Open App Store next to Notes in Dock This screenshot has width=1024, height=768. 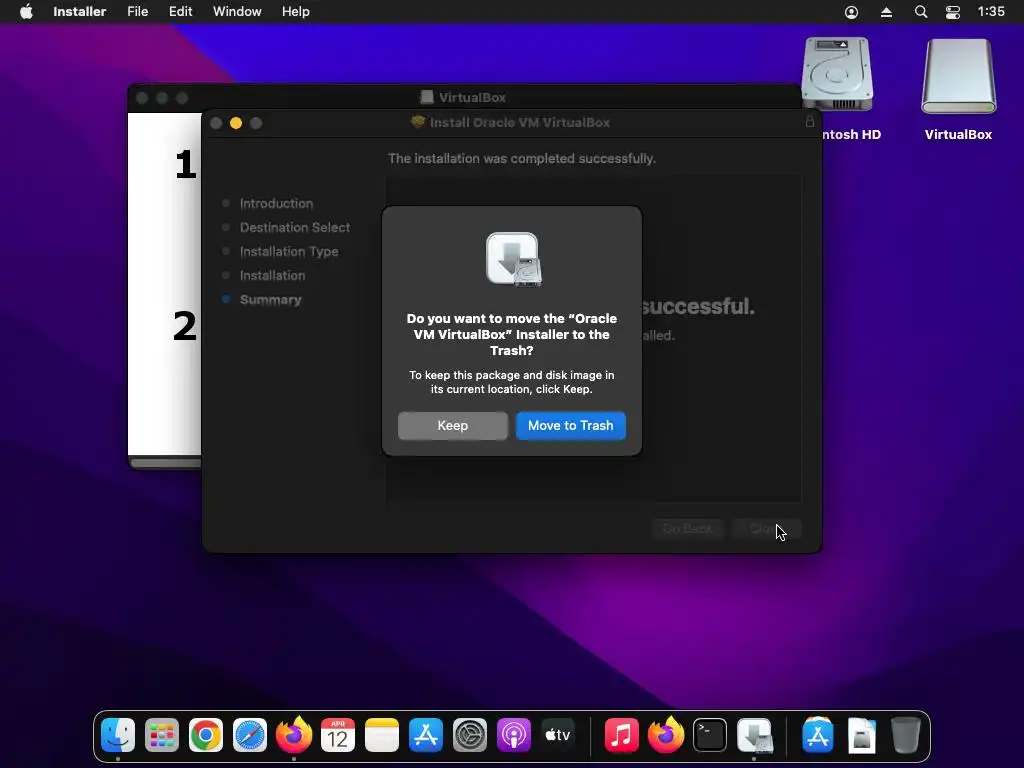426,735
